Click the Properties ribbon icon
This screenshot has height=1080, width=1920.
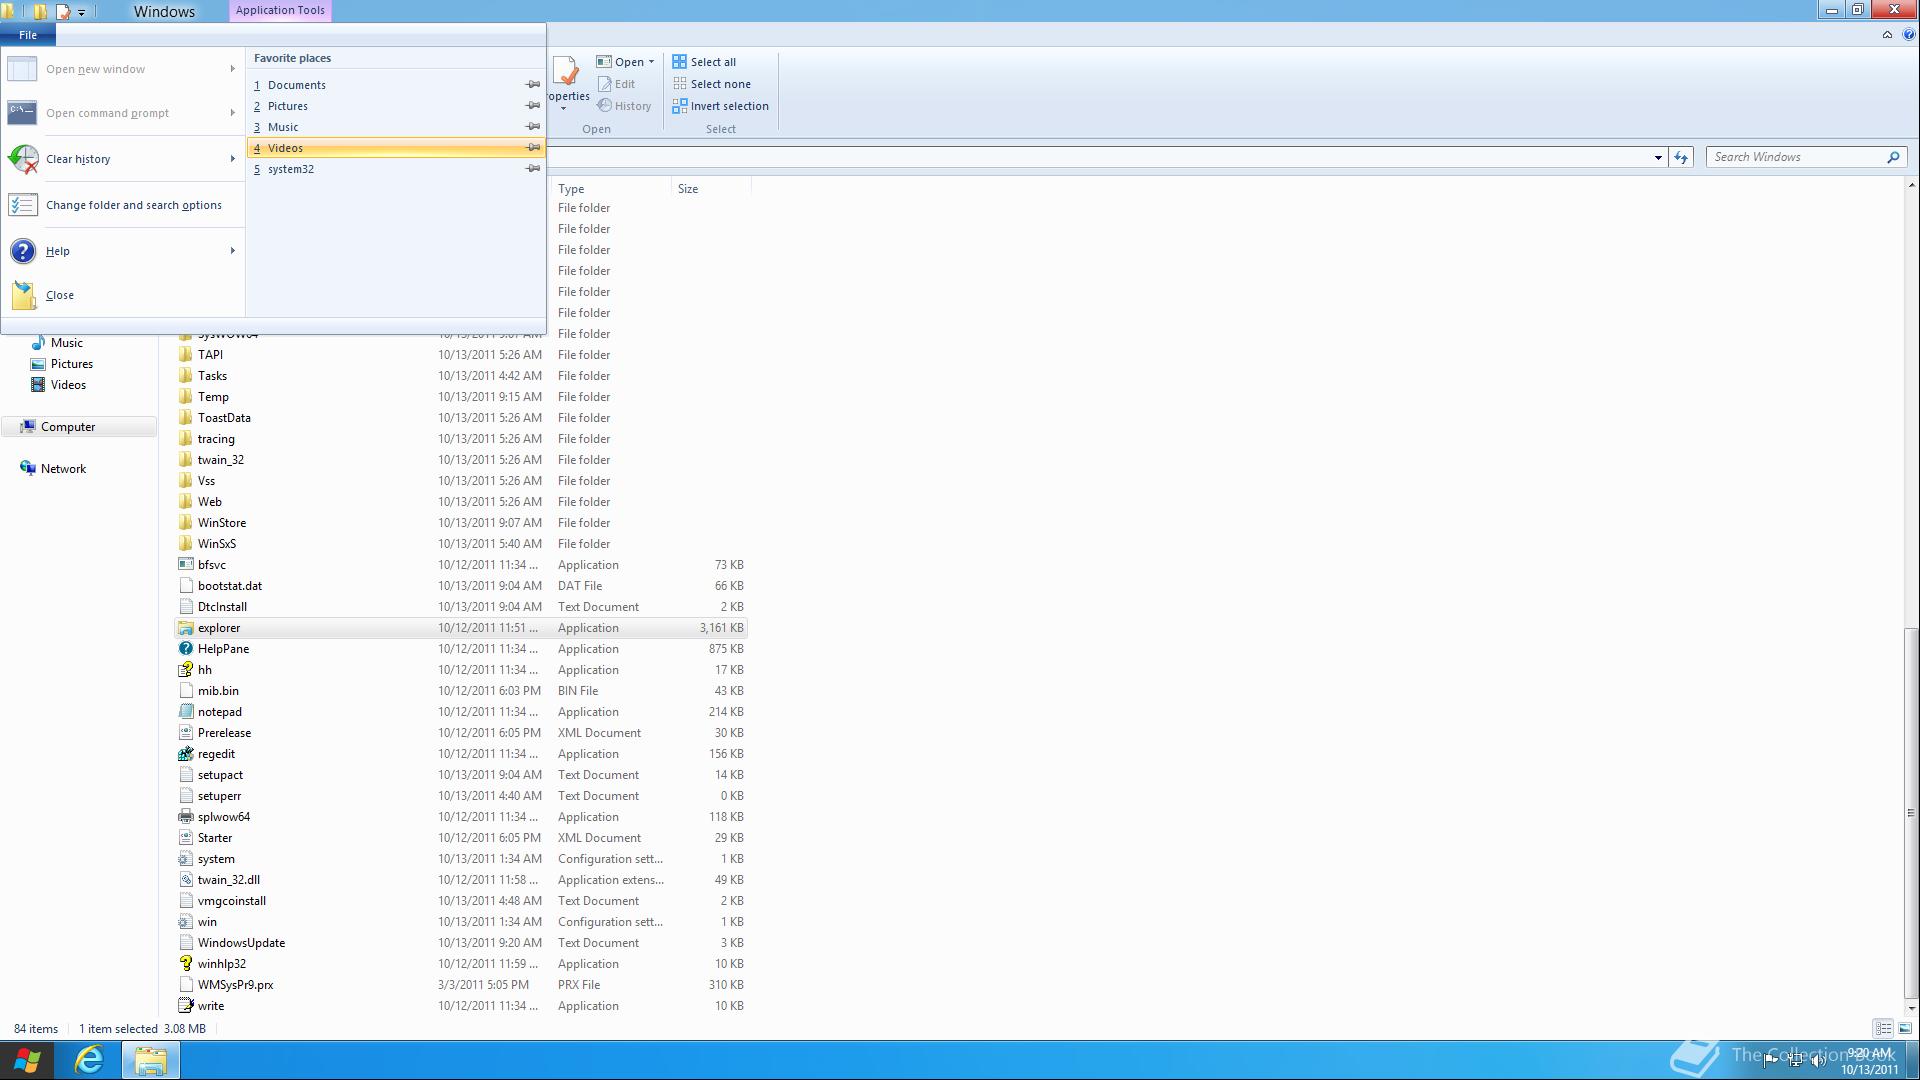[567, 72]
